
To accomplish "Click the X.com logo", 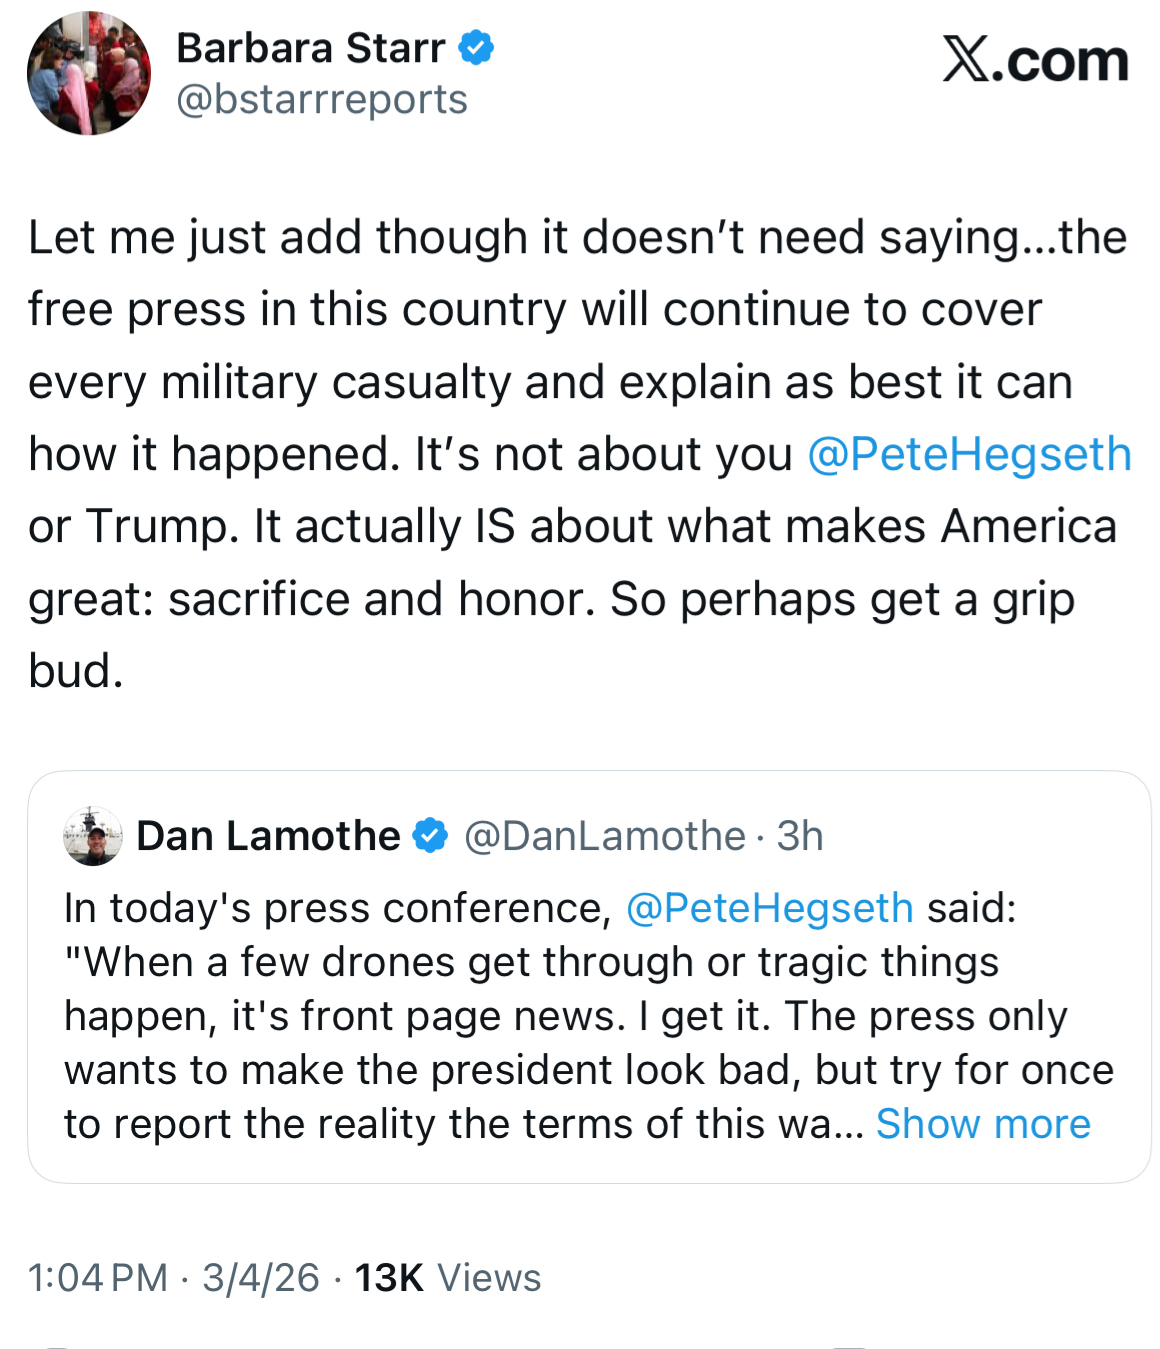I will tap(1035, 61).
